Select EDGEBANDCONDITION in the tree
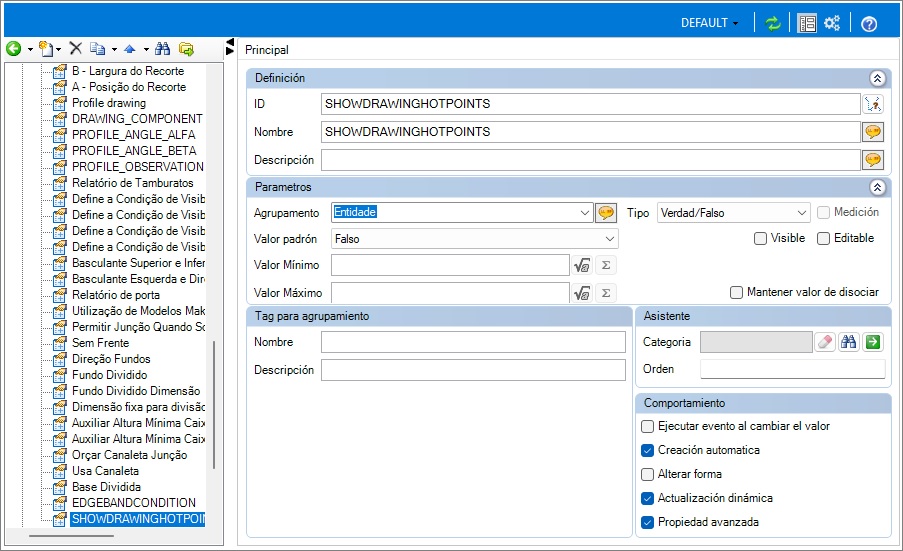Image resolution: width=903 pixels, height=551 pixels. pos(134,503)
